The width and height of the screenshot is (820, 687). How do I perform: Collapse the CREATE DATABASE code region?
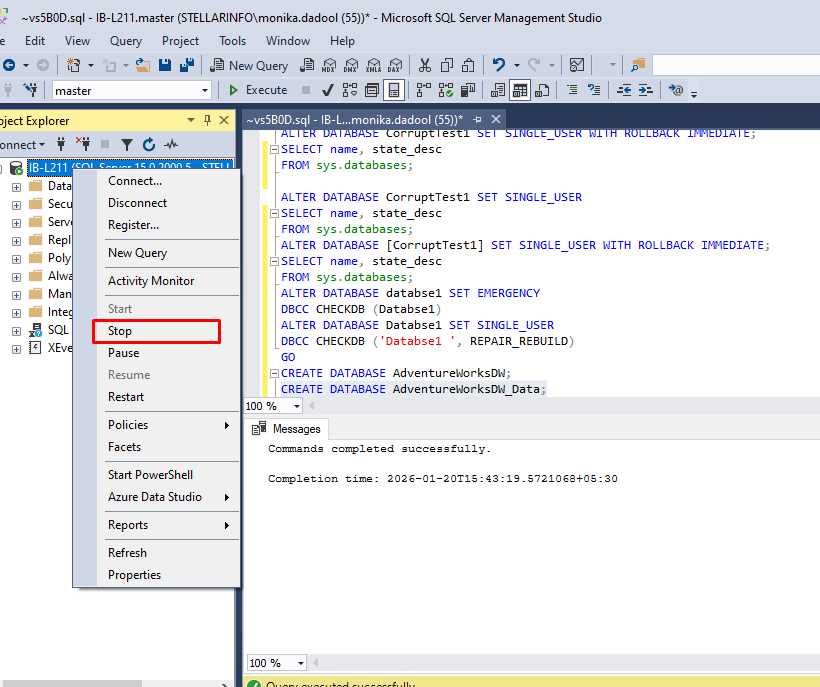274,372
